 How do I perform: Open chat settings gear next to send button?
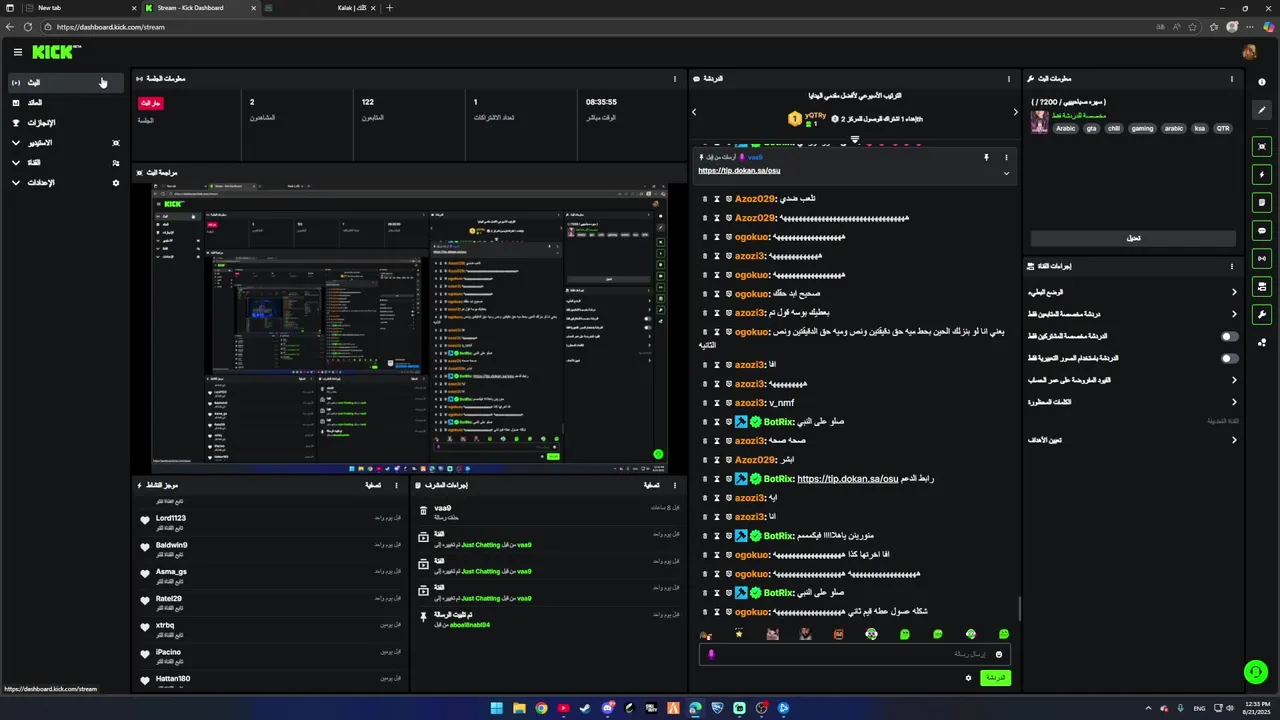968,678
